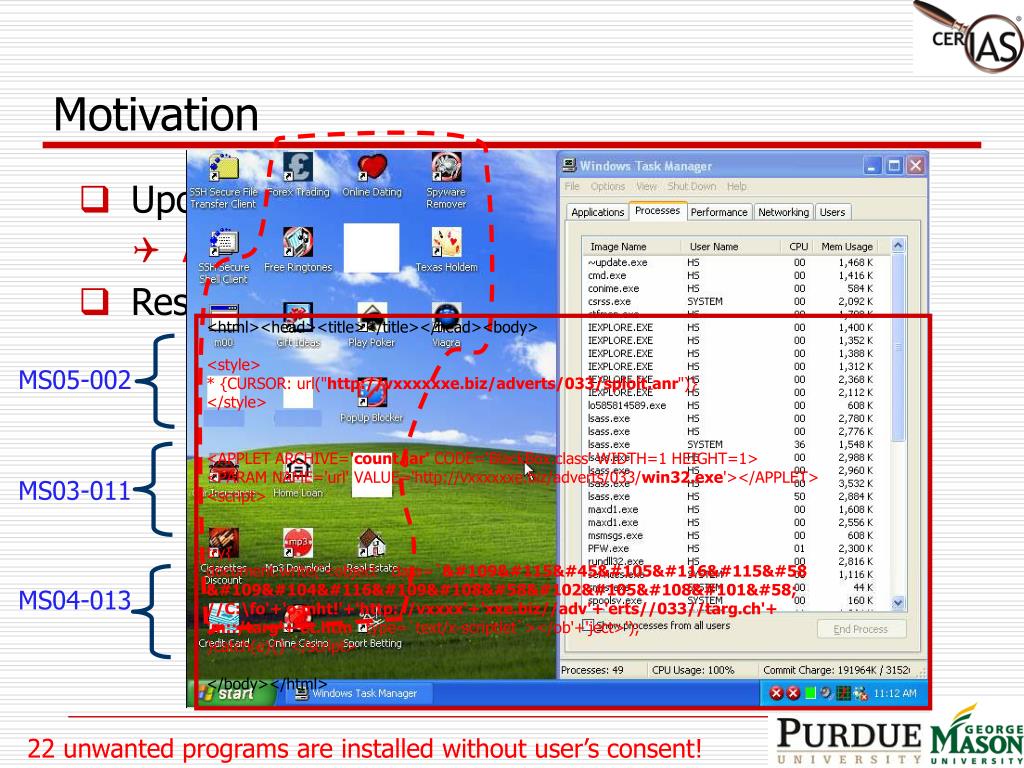
Task: Select the msmsgs.exe process row
Action: pos(731,536)
